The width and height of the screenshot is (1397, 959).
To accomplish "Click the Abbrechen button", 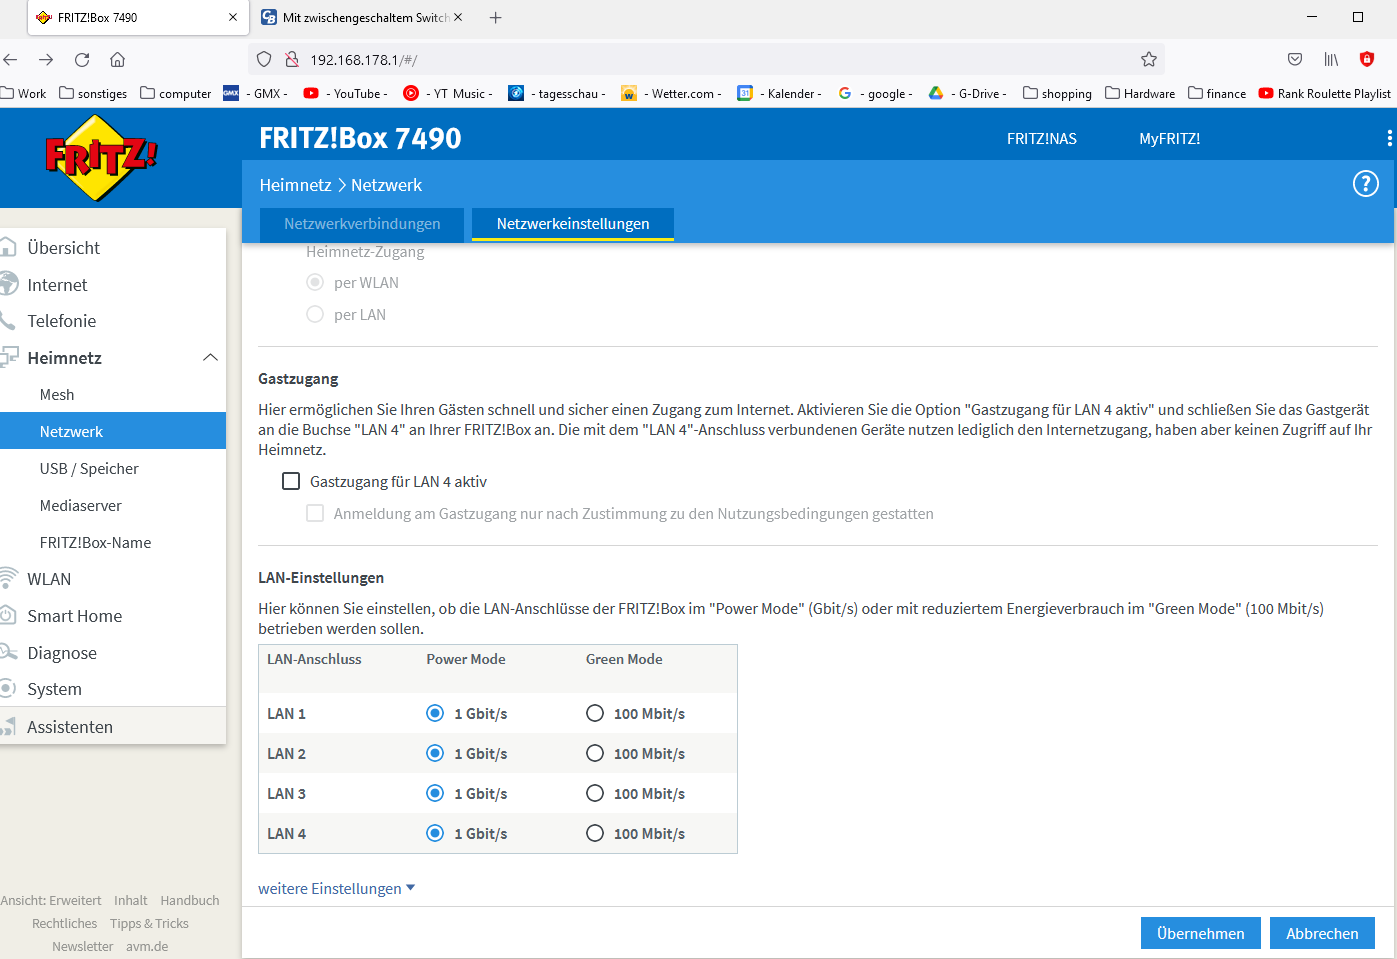I will point(1322,933).
